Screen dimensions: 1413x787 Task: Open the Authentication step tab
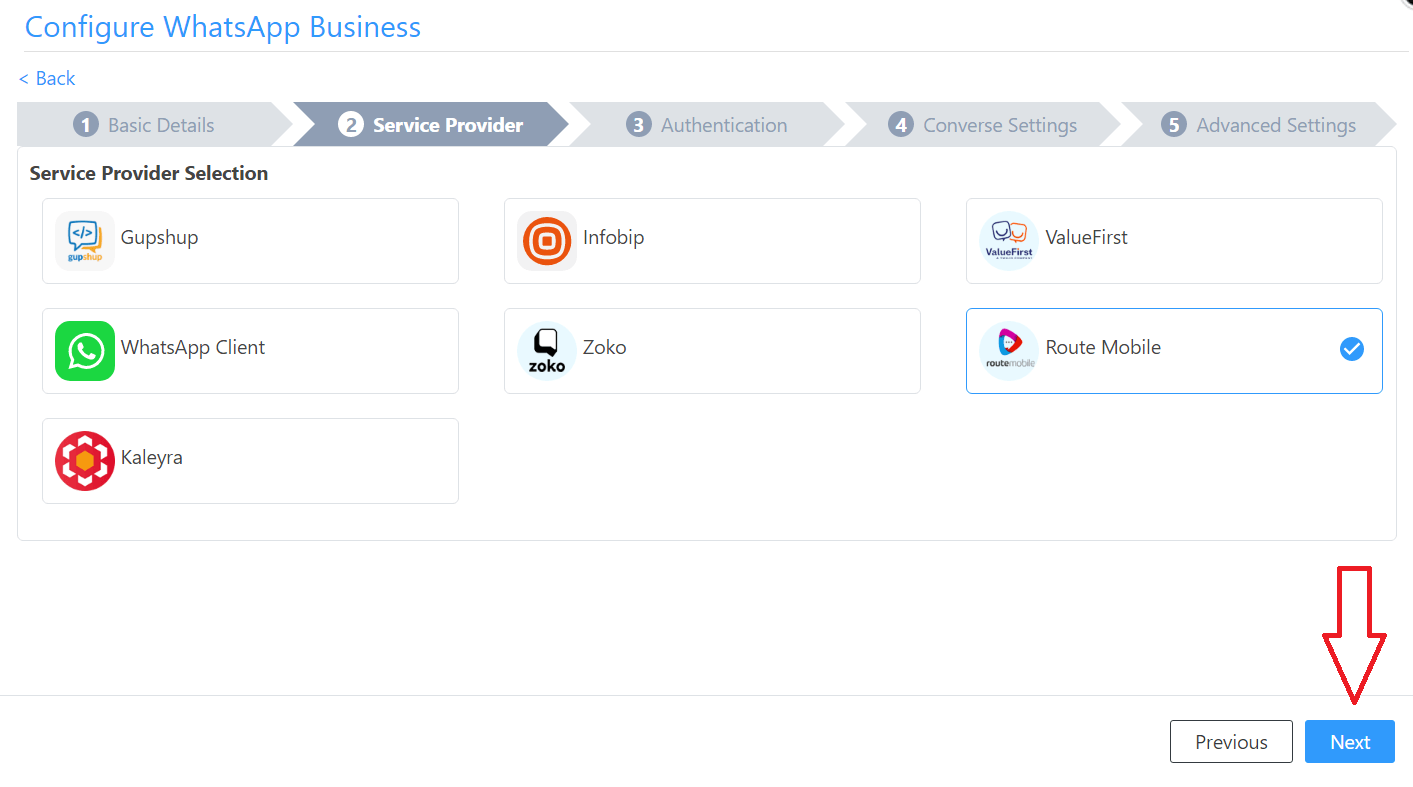707,125
